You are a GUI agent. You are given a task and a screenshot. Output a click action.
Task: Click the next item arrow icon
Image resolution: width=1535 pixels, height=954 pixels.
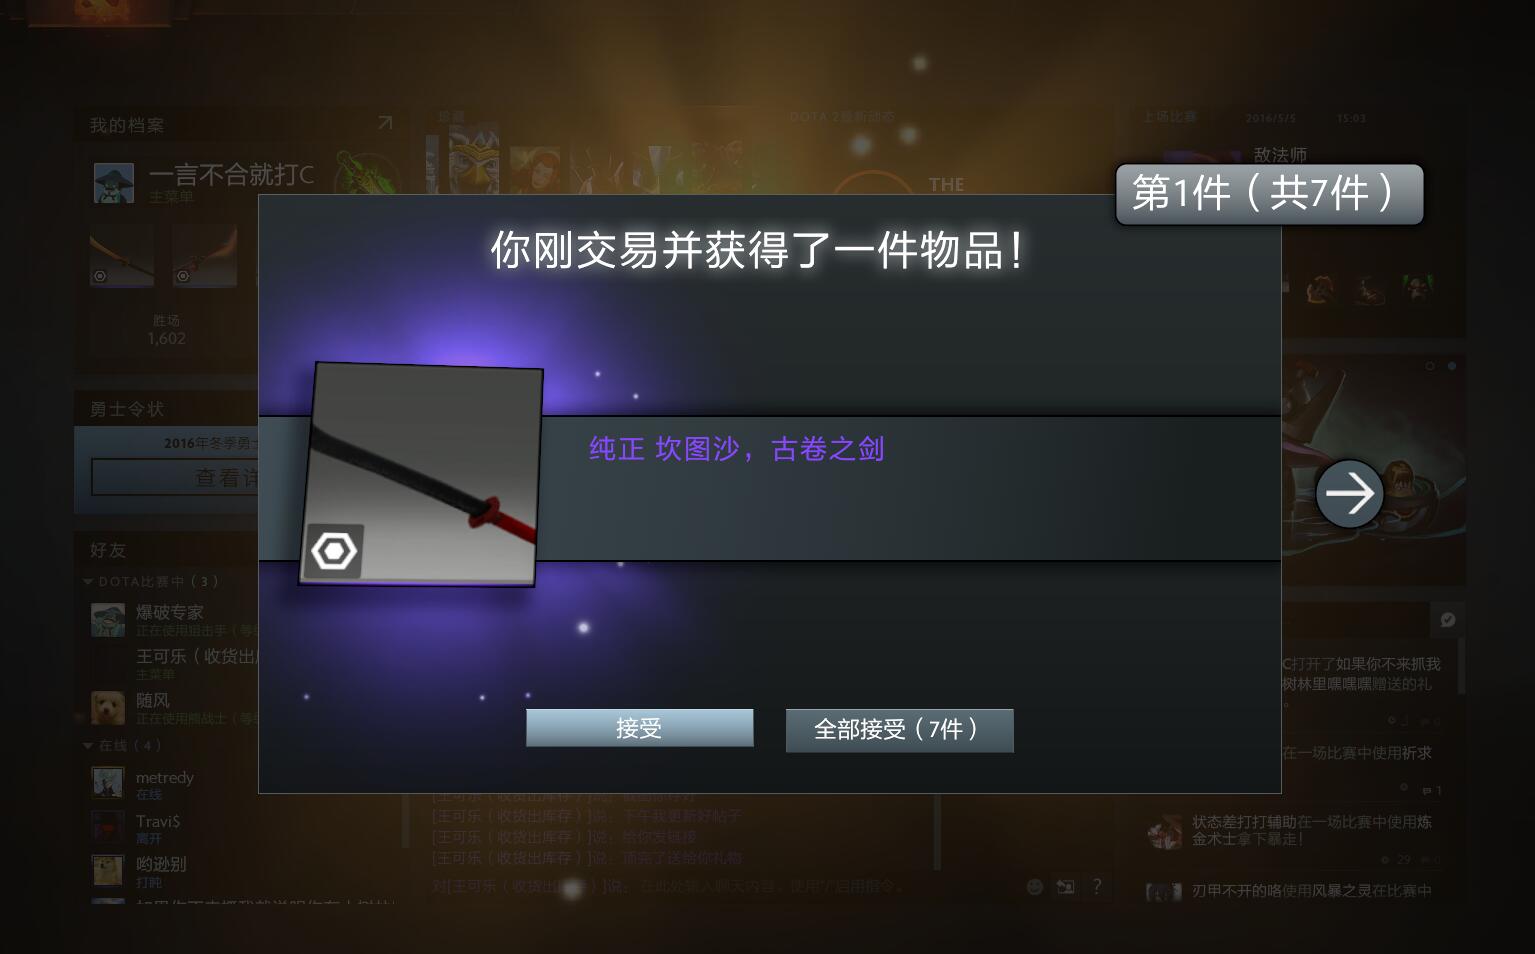(1349, 493)
